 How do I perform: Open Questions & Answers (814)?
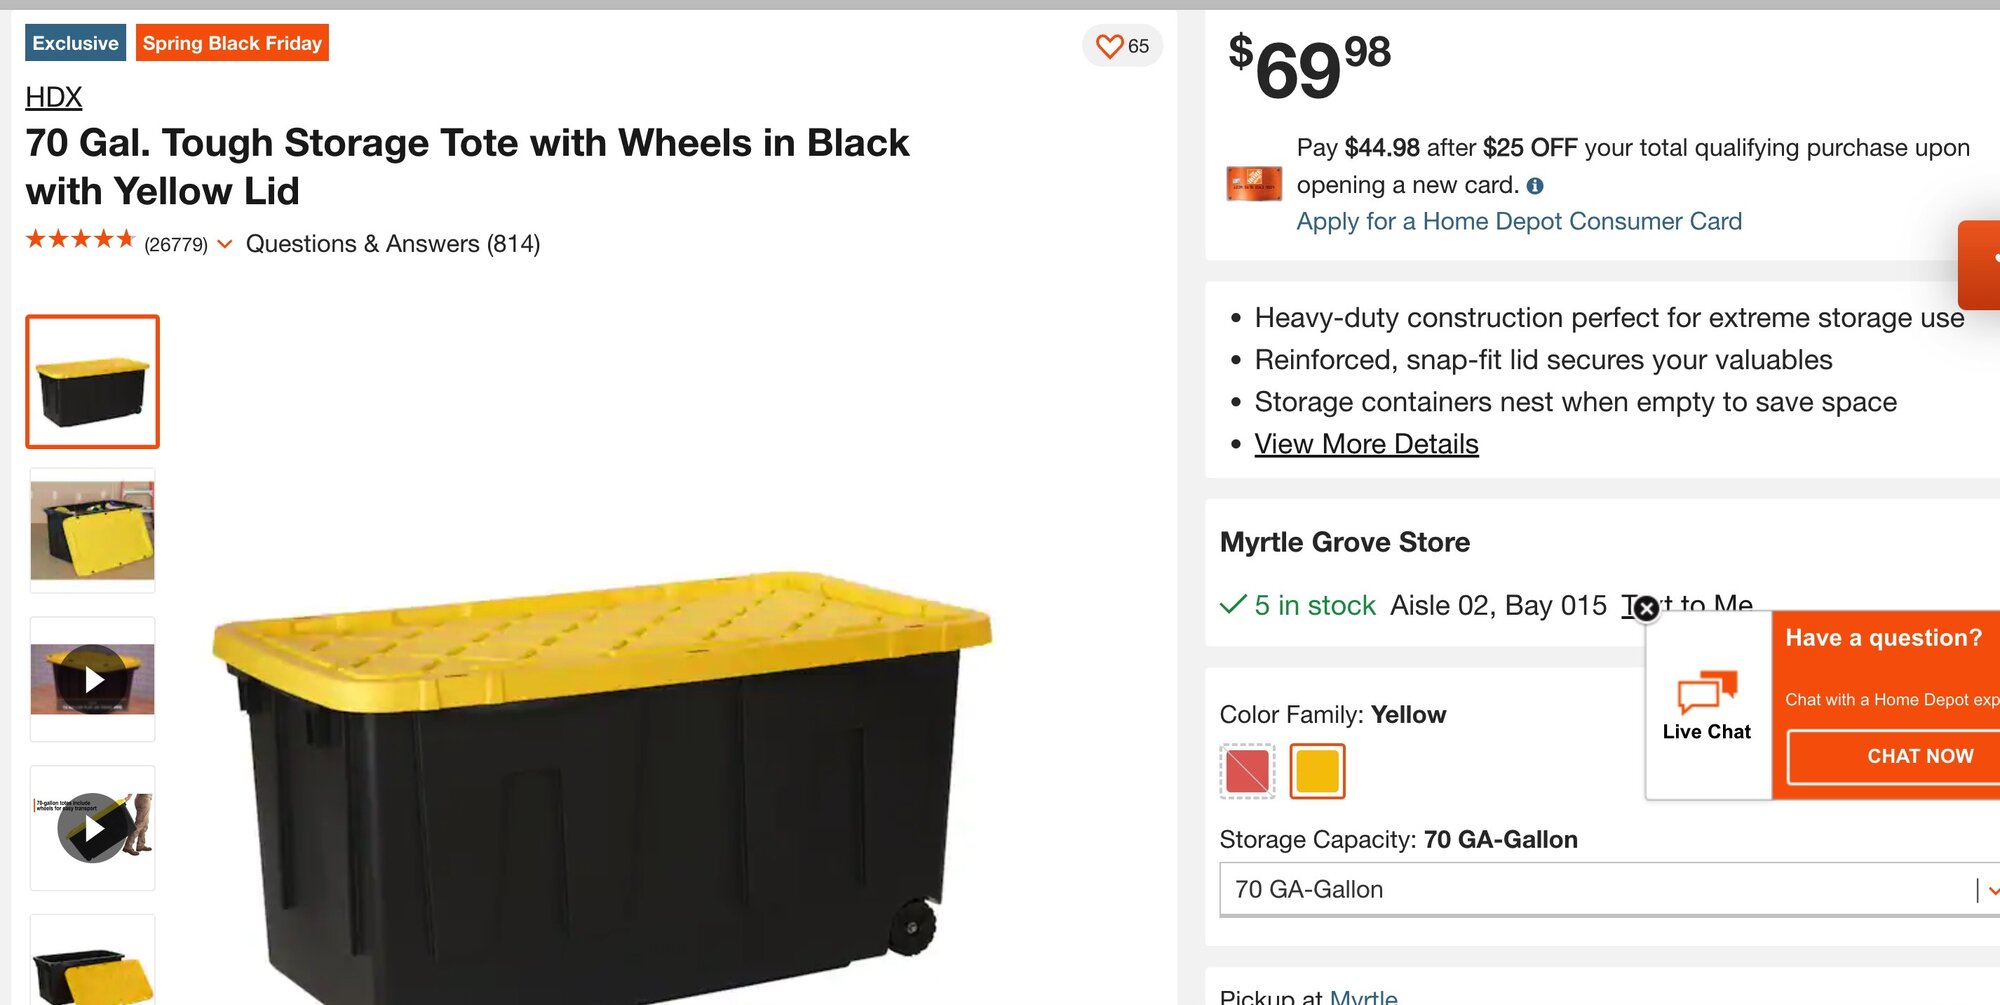coord(392,244)
